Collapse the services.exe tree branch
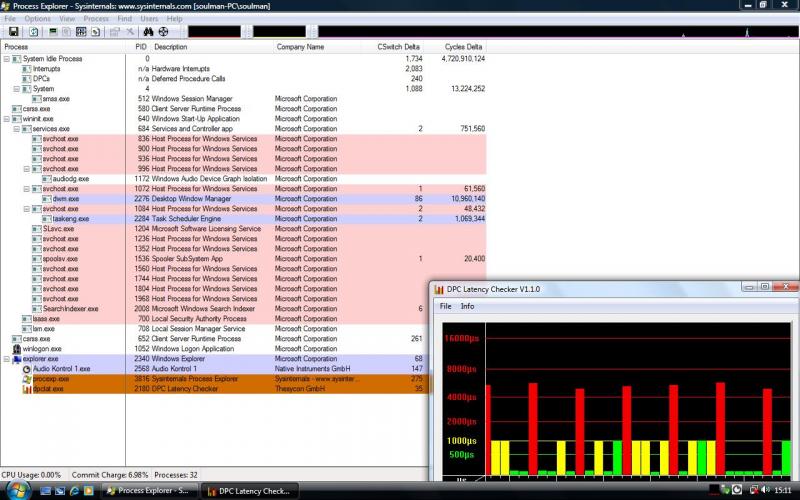 (x=17, y=129)
